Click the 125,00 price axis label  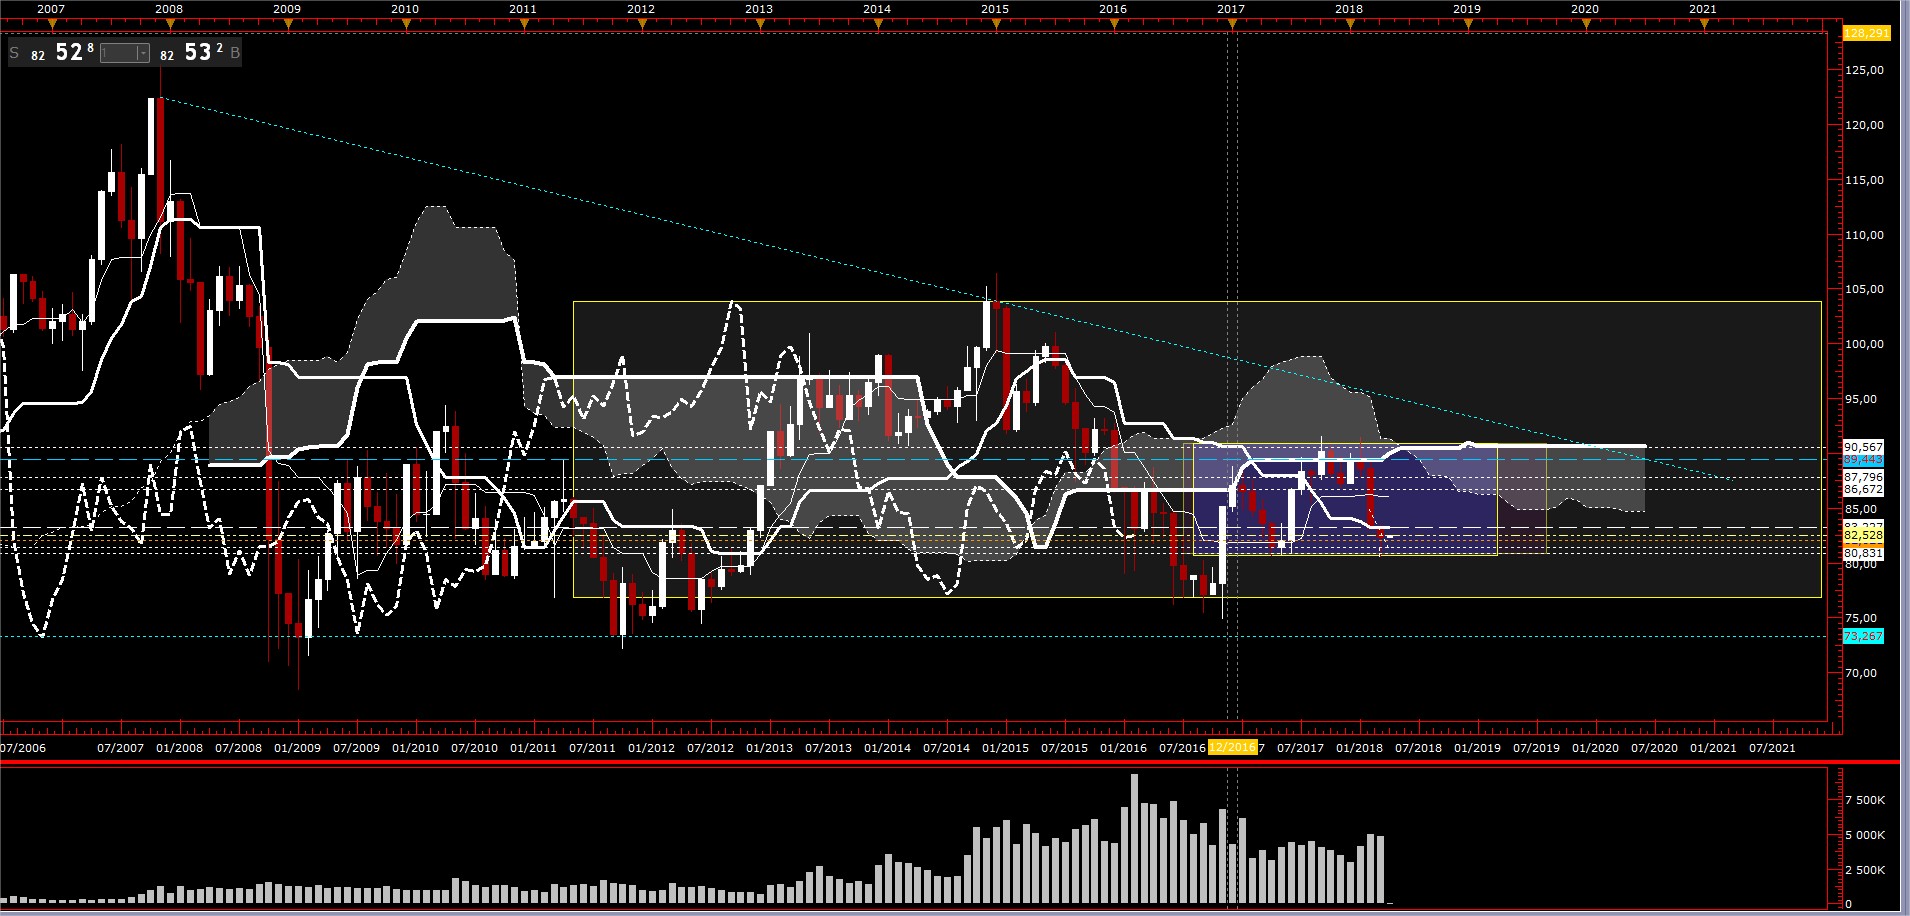[1864, 70]
